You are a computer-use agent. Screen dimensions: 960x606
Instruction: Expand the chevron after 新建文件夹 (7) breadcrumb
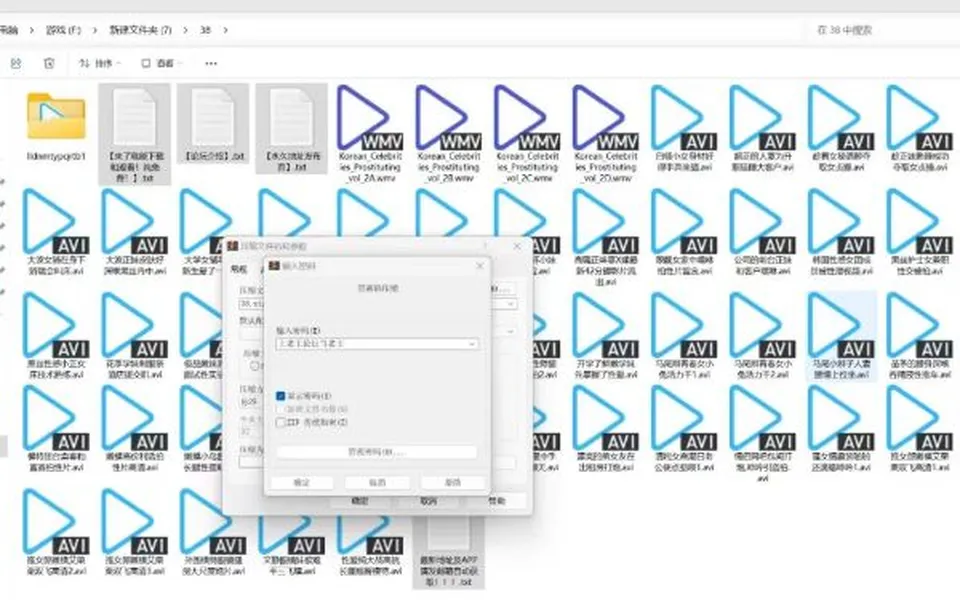[x=185, y=30]
